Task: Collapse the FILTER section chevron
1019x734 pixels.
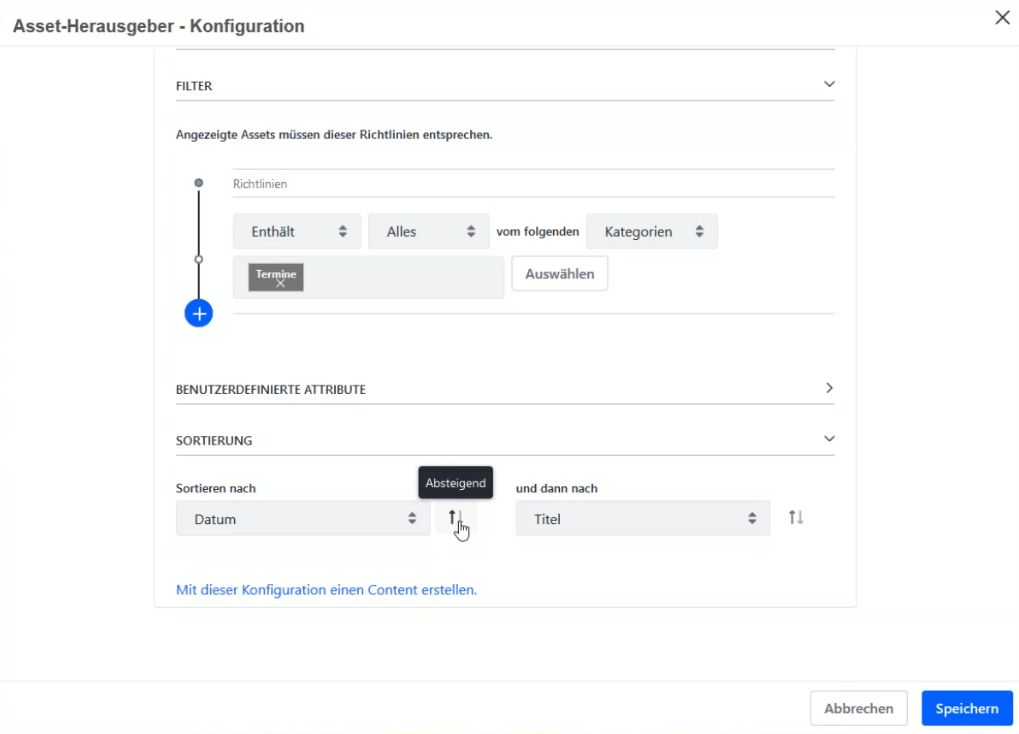Action: click(x=829, y=84)
